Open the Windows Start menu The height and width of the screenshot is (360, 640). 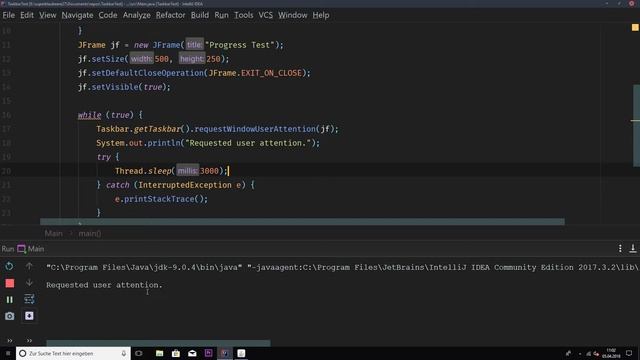[8, 353]
